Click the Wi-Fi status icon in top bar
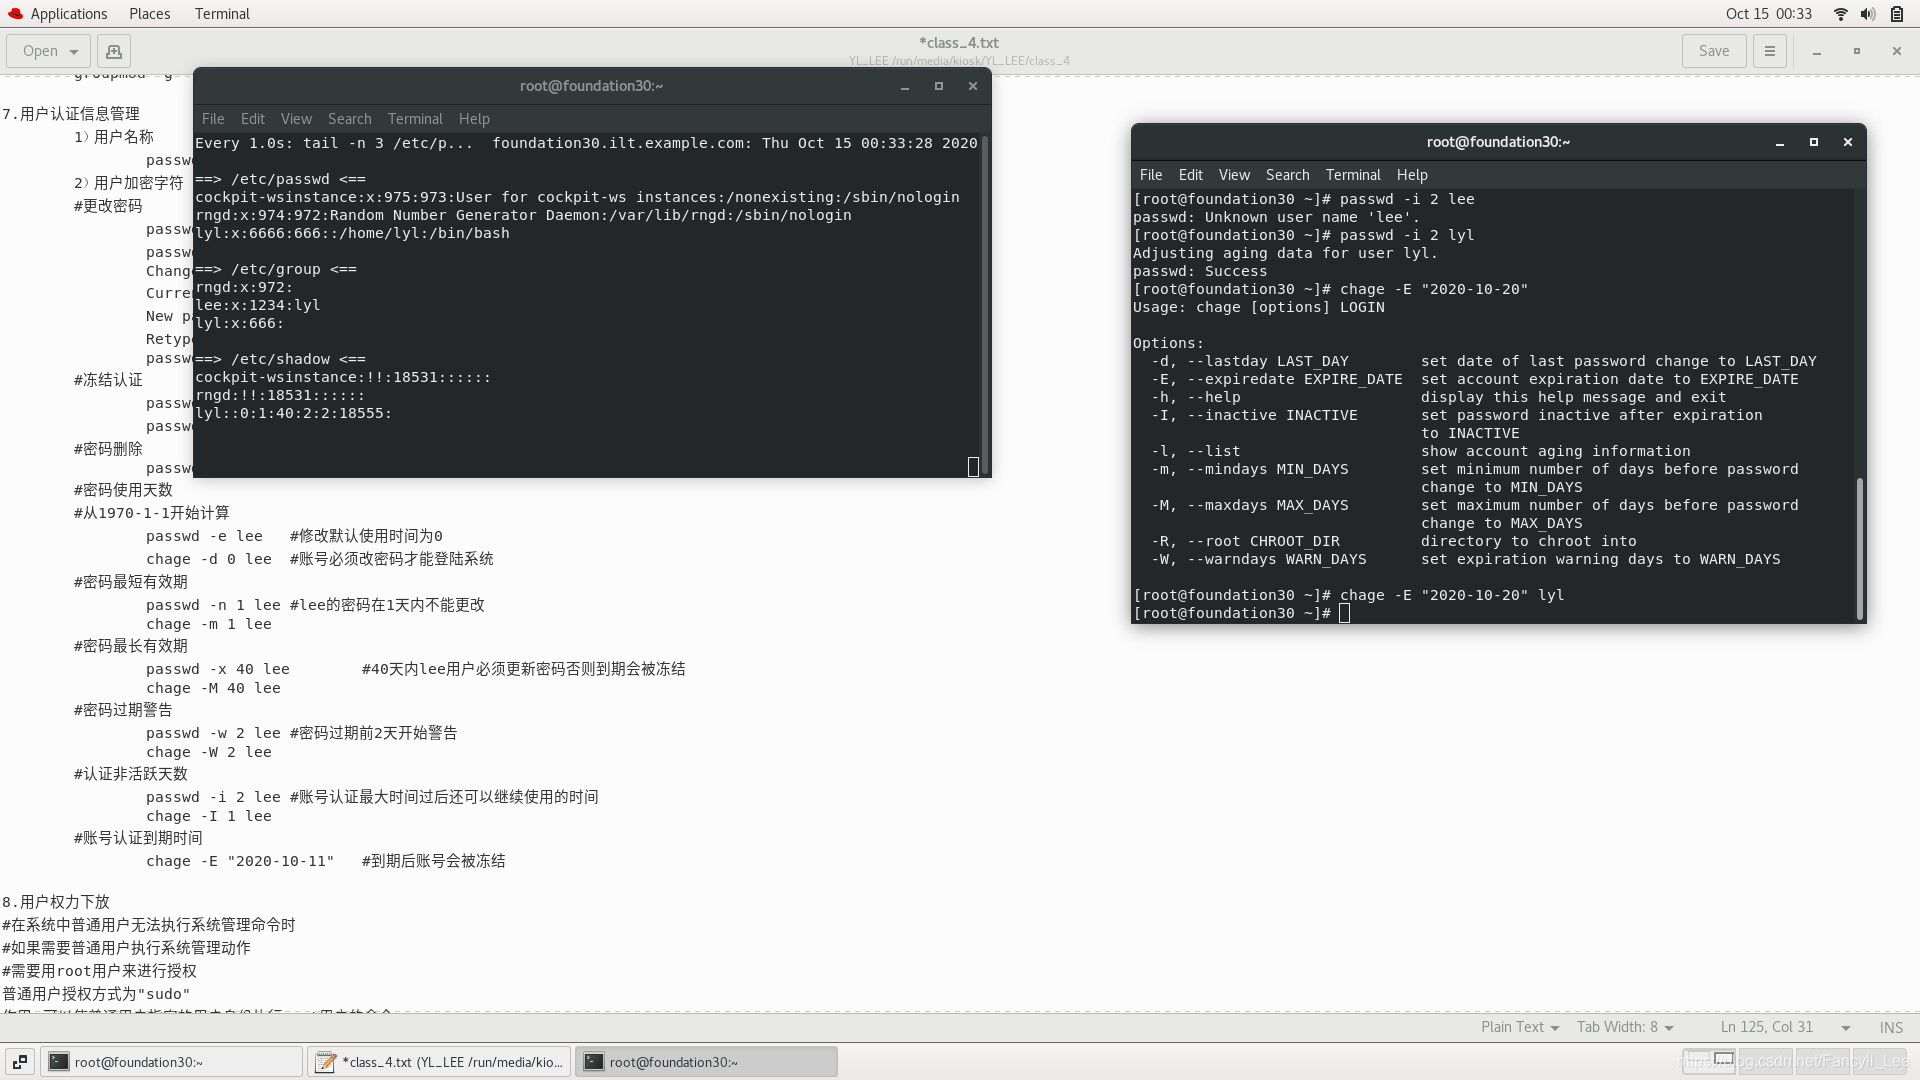Image resolution: width=1920 pixels, height=1080 pixels. click(x=1840, y=14)
